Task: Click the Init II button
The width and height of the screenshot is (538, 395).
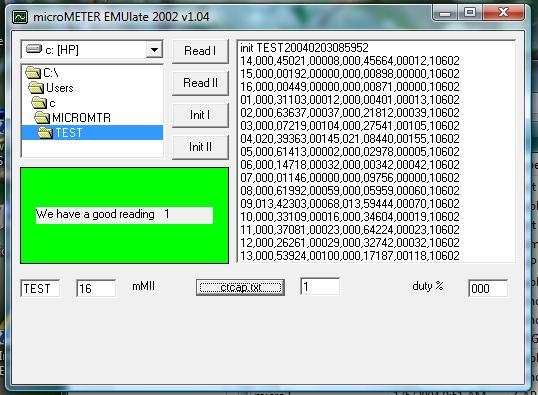Action: point(200,147)
